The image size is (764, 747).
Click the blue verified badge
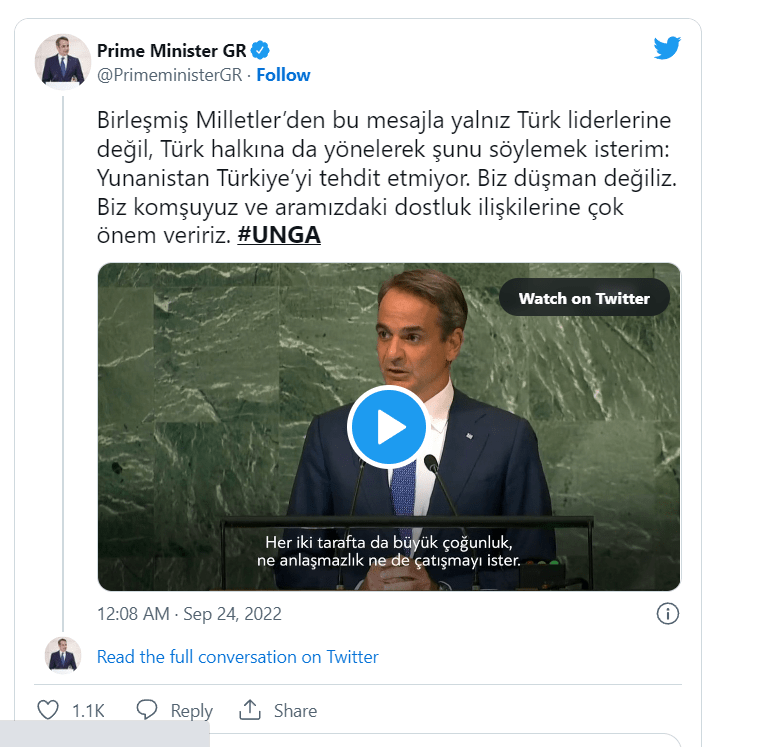pos(259,51)
